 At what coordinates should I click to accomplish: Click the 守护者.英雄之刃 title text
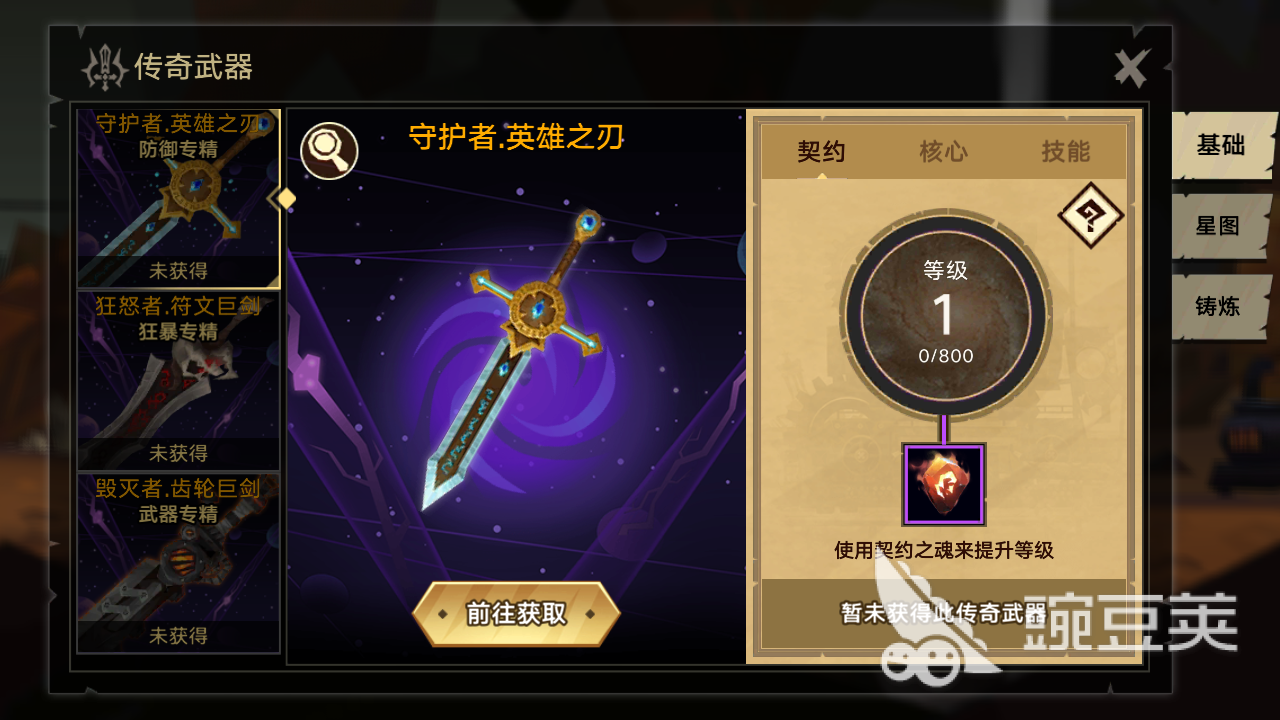pyautogui.click(x=517, y=137)
